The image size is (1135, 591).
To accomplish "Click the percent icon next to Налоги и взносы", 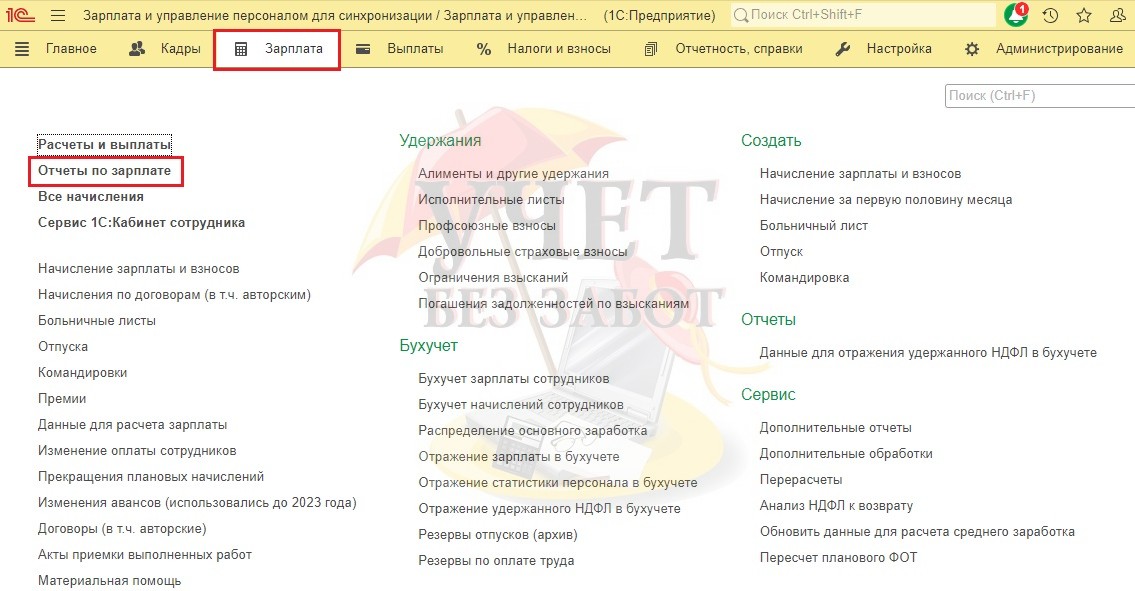I will (x=484, y=49).
